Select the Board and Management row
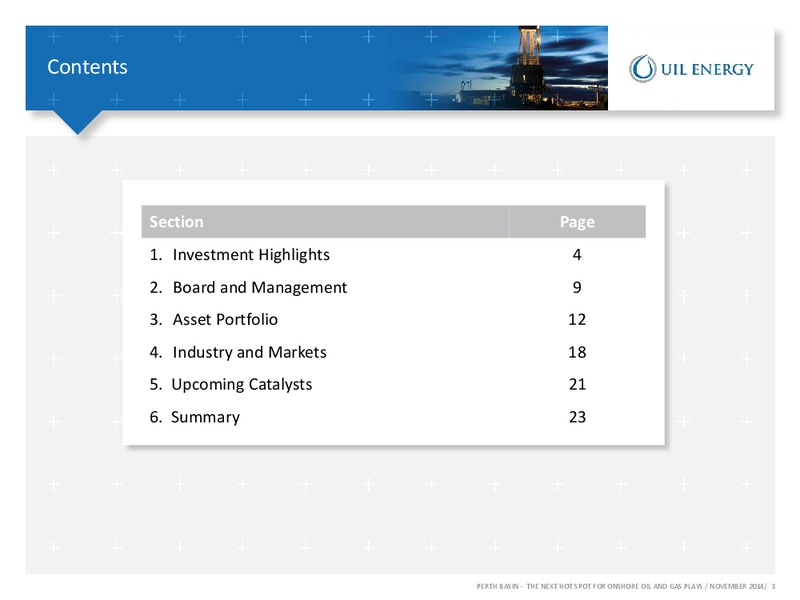The height and width of the screenshot is (600, 800). (393, 287)
